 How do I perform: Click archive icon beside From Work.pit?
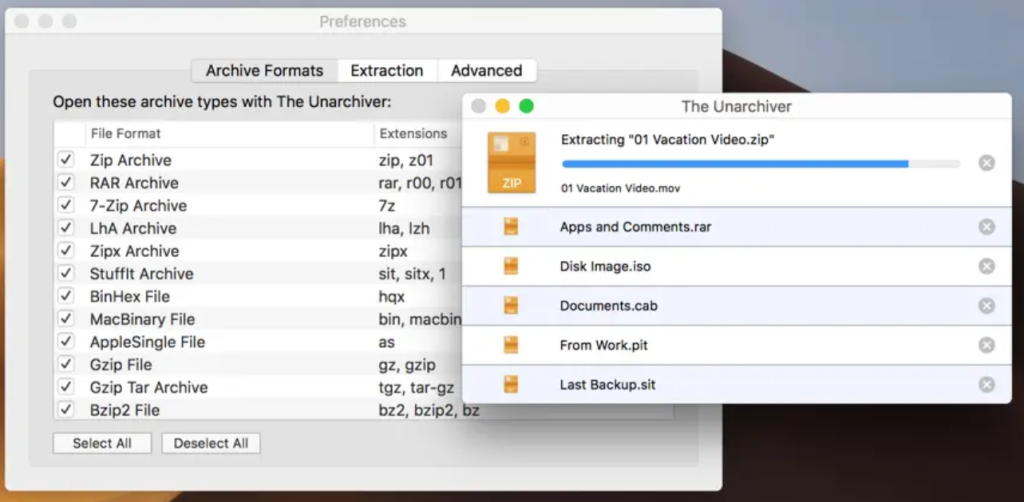click(x=511, y=345)
